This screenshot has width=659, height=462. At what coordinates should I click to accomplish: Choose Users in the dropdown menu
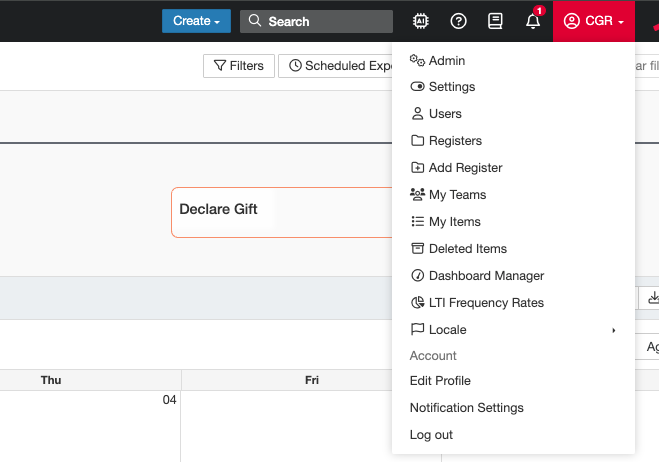point(513,114)
